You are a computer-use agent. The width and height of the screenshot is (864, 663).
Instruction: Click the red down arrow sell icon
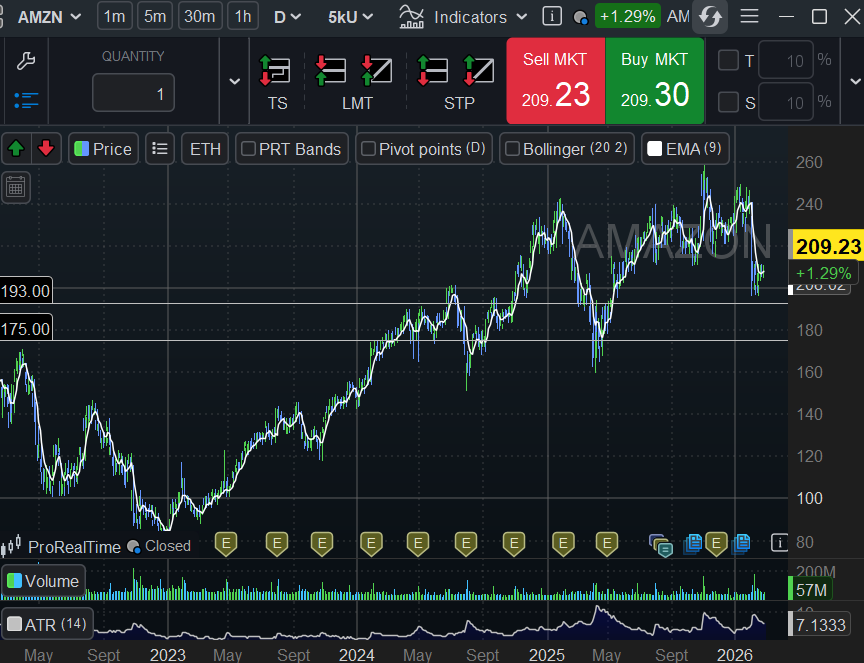(46, 149)
